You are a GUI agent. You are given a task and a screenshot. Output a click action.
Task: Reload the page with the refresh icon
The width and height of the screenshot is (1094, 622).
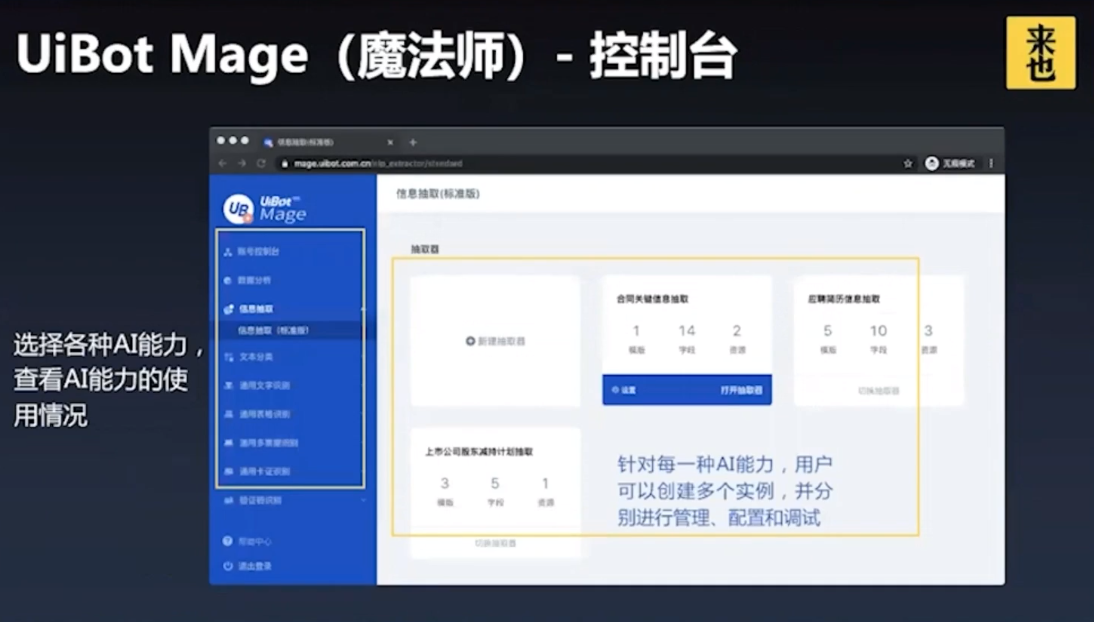point(261,163)
